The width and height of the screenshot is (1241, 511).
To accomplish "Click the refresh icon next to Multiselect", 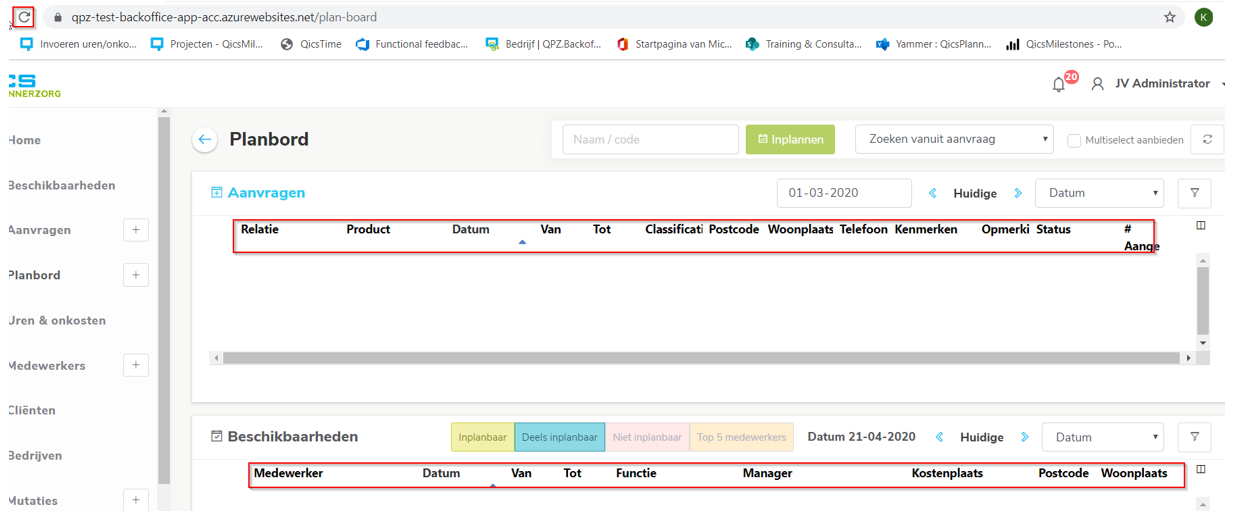I will (1207, 140).
